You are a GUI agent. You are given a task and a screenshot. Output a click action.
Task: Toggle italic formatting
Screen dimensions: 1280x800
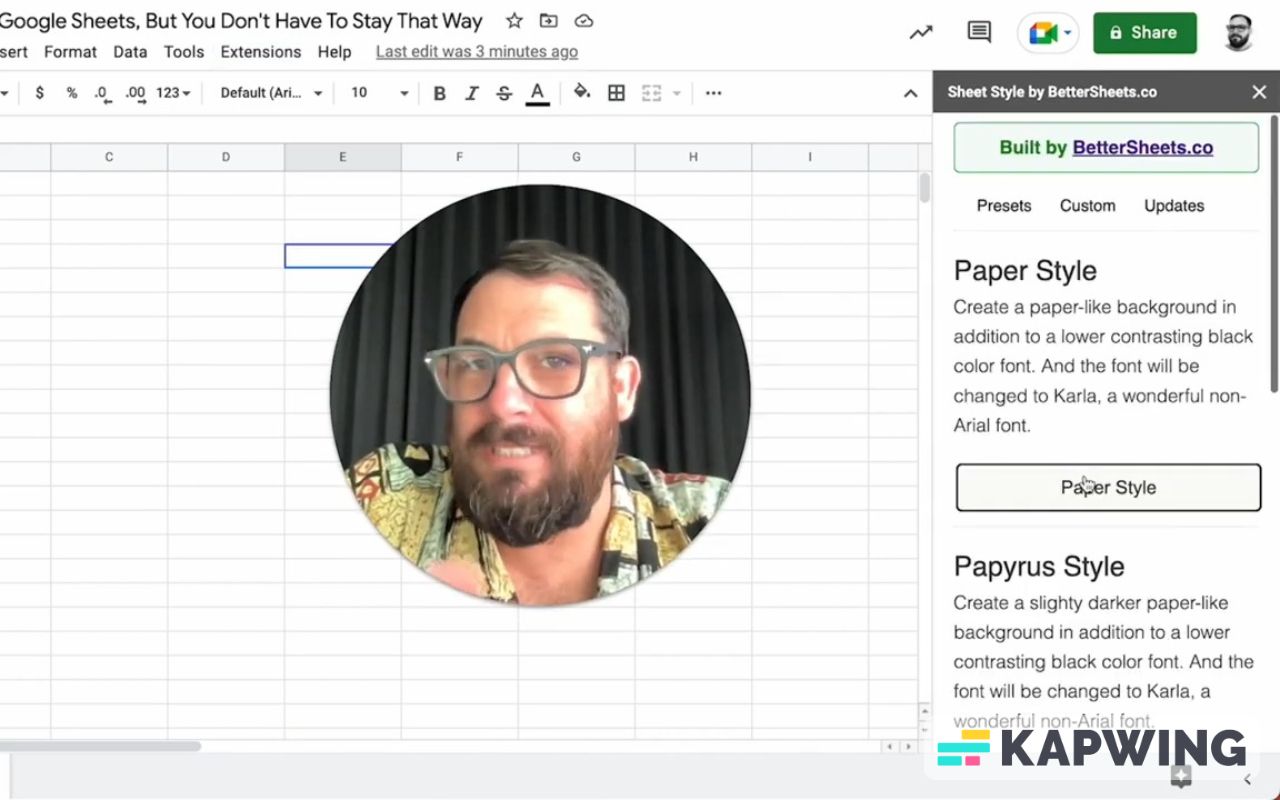pos(472,93)
